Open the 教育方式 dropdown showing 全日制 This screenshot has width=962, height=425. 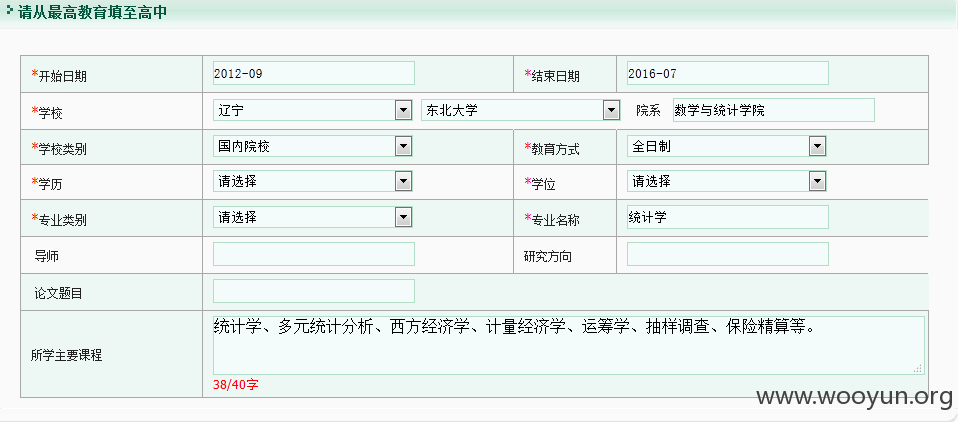726,146
